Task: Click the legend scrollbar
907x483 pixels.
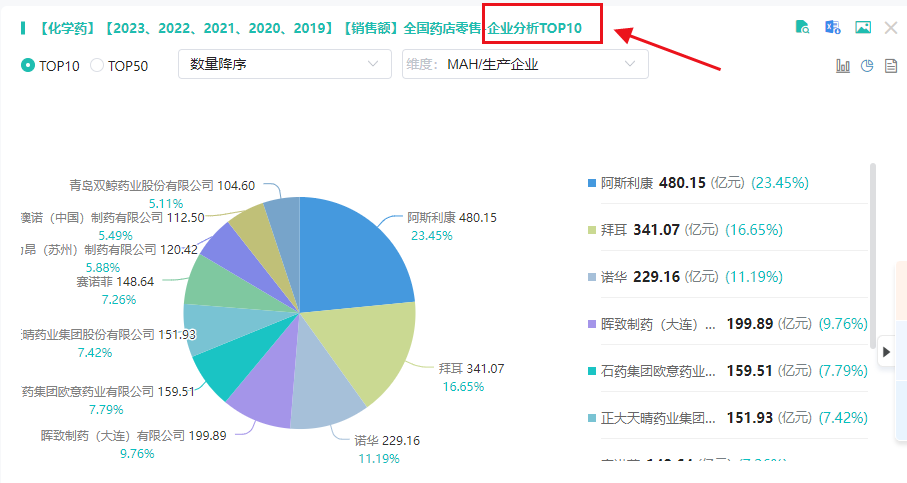Action: click(x=872, y=256)
